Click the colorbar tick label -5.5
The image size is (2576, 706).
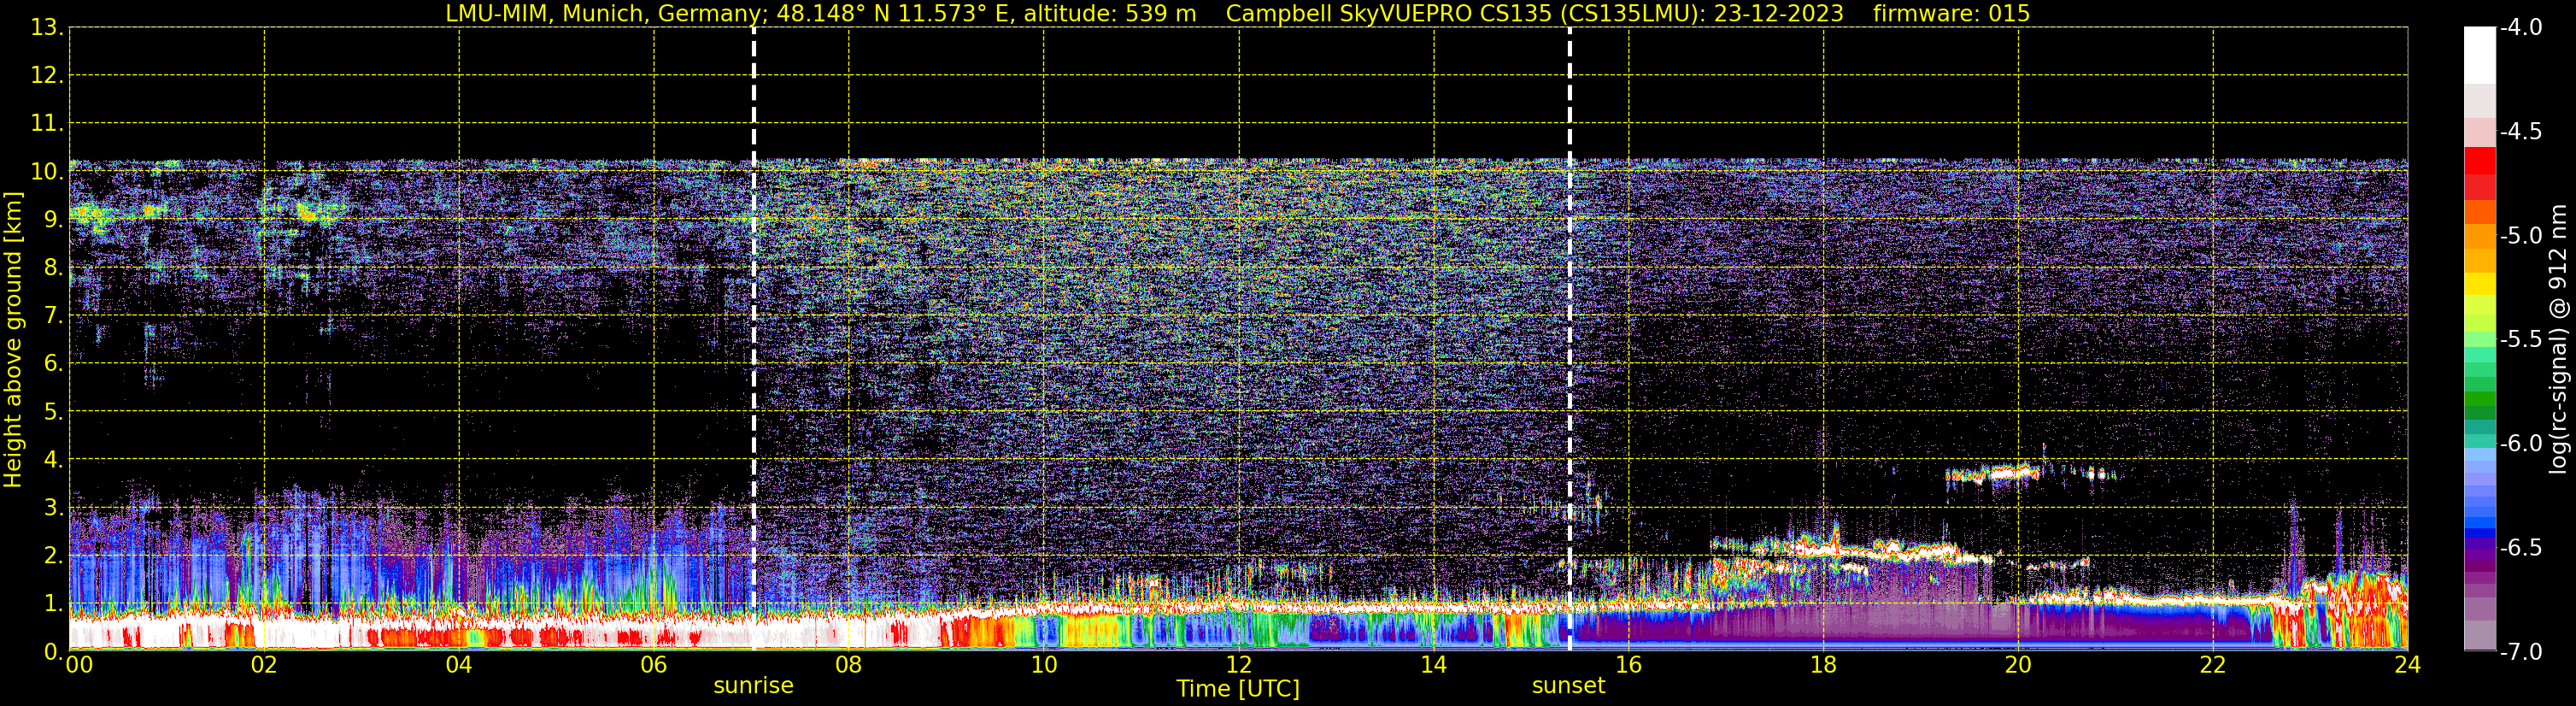pos(2521,339)
